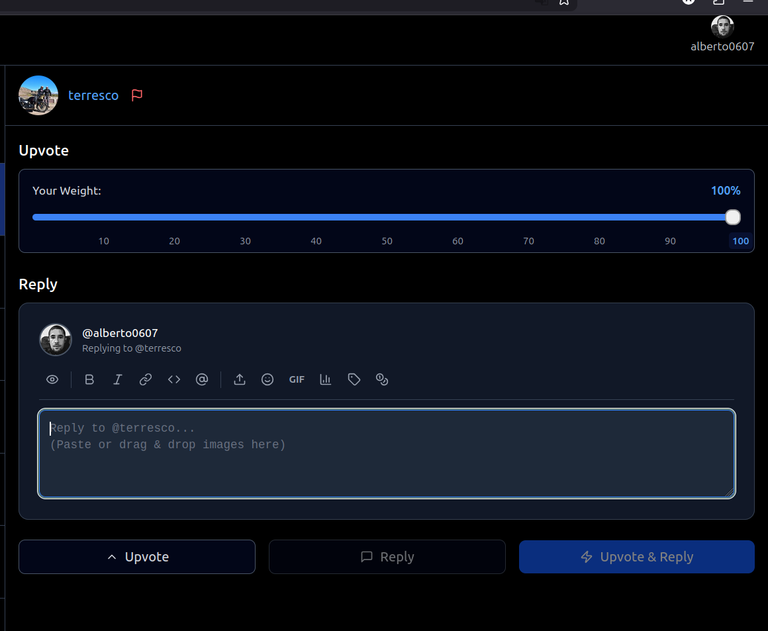Set vote weight to 50 on the scale

pyautogui.click(x=387, y=241)
